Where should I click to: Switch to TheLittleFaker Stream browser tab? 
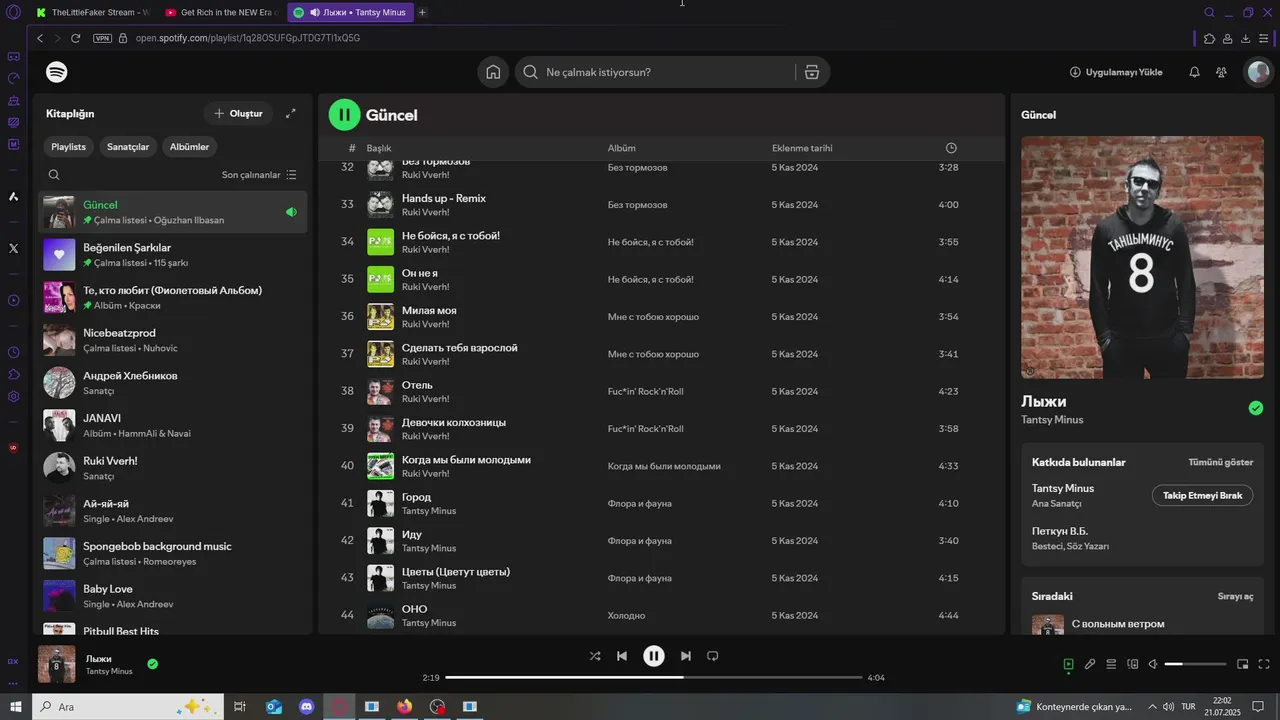pyautogui.click(x=92, y=12)
